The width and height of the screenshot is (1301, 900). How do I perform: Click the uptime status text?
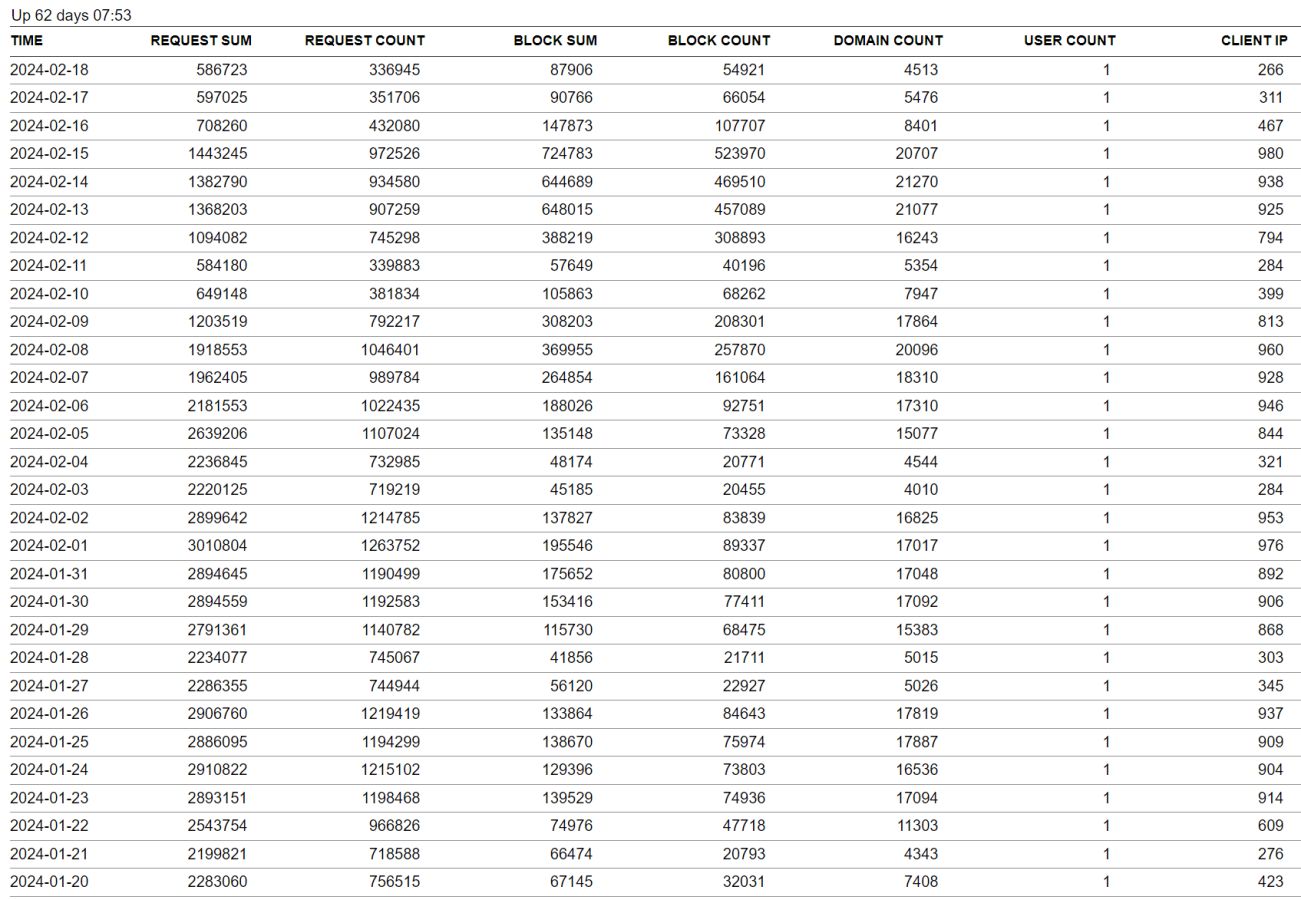70,15
